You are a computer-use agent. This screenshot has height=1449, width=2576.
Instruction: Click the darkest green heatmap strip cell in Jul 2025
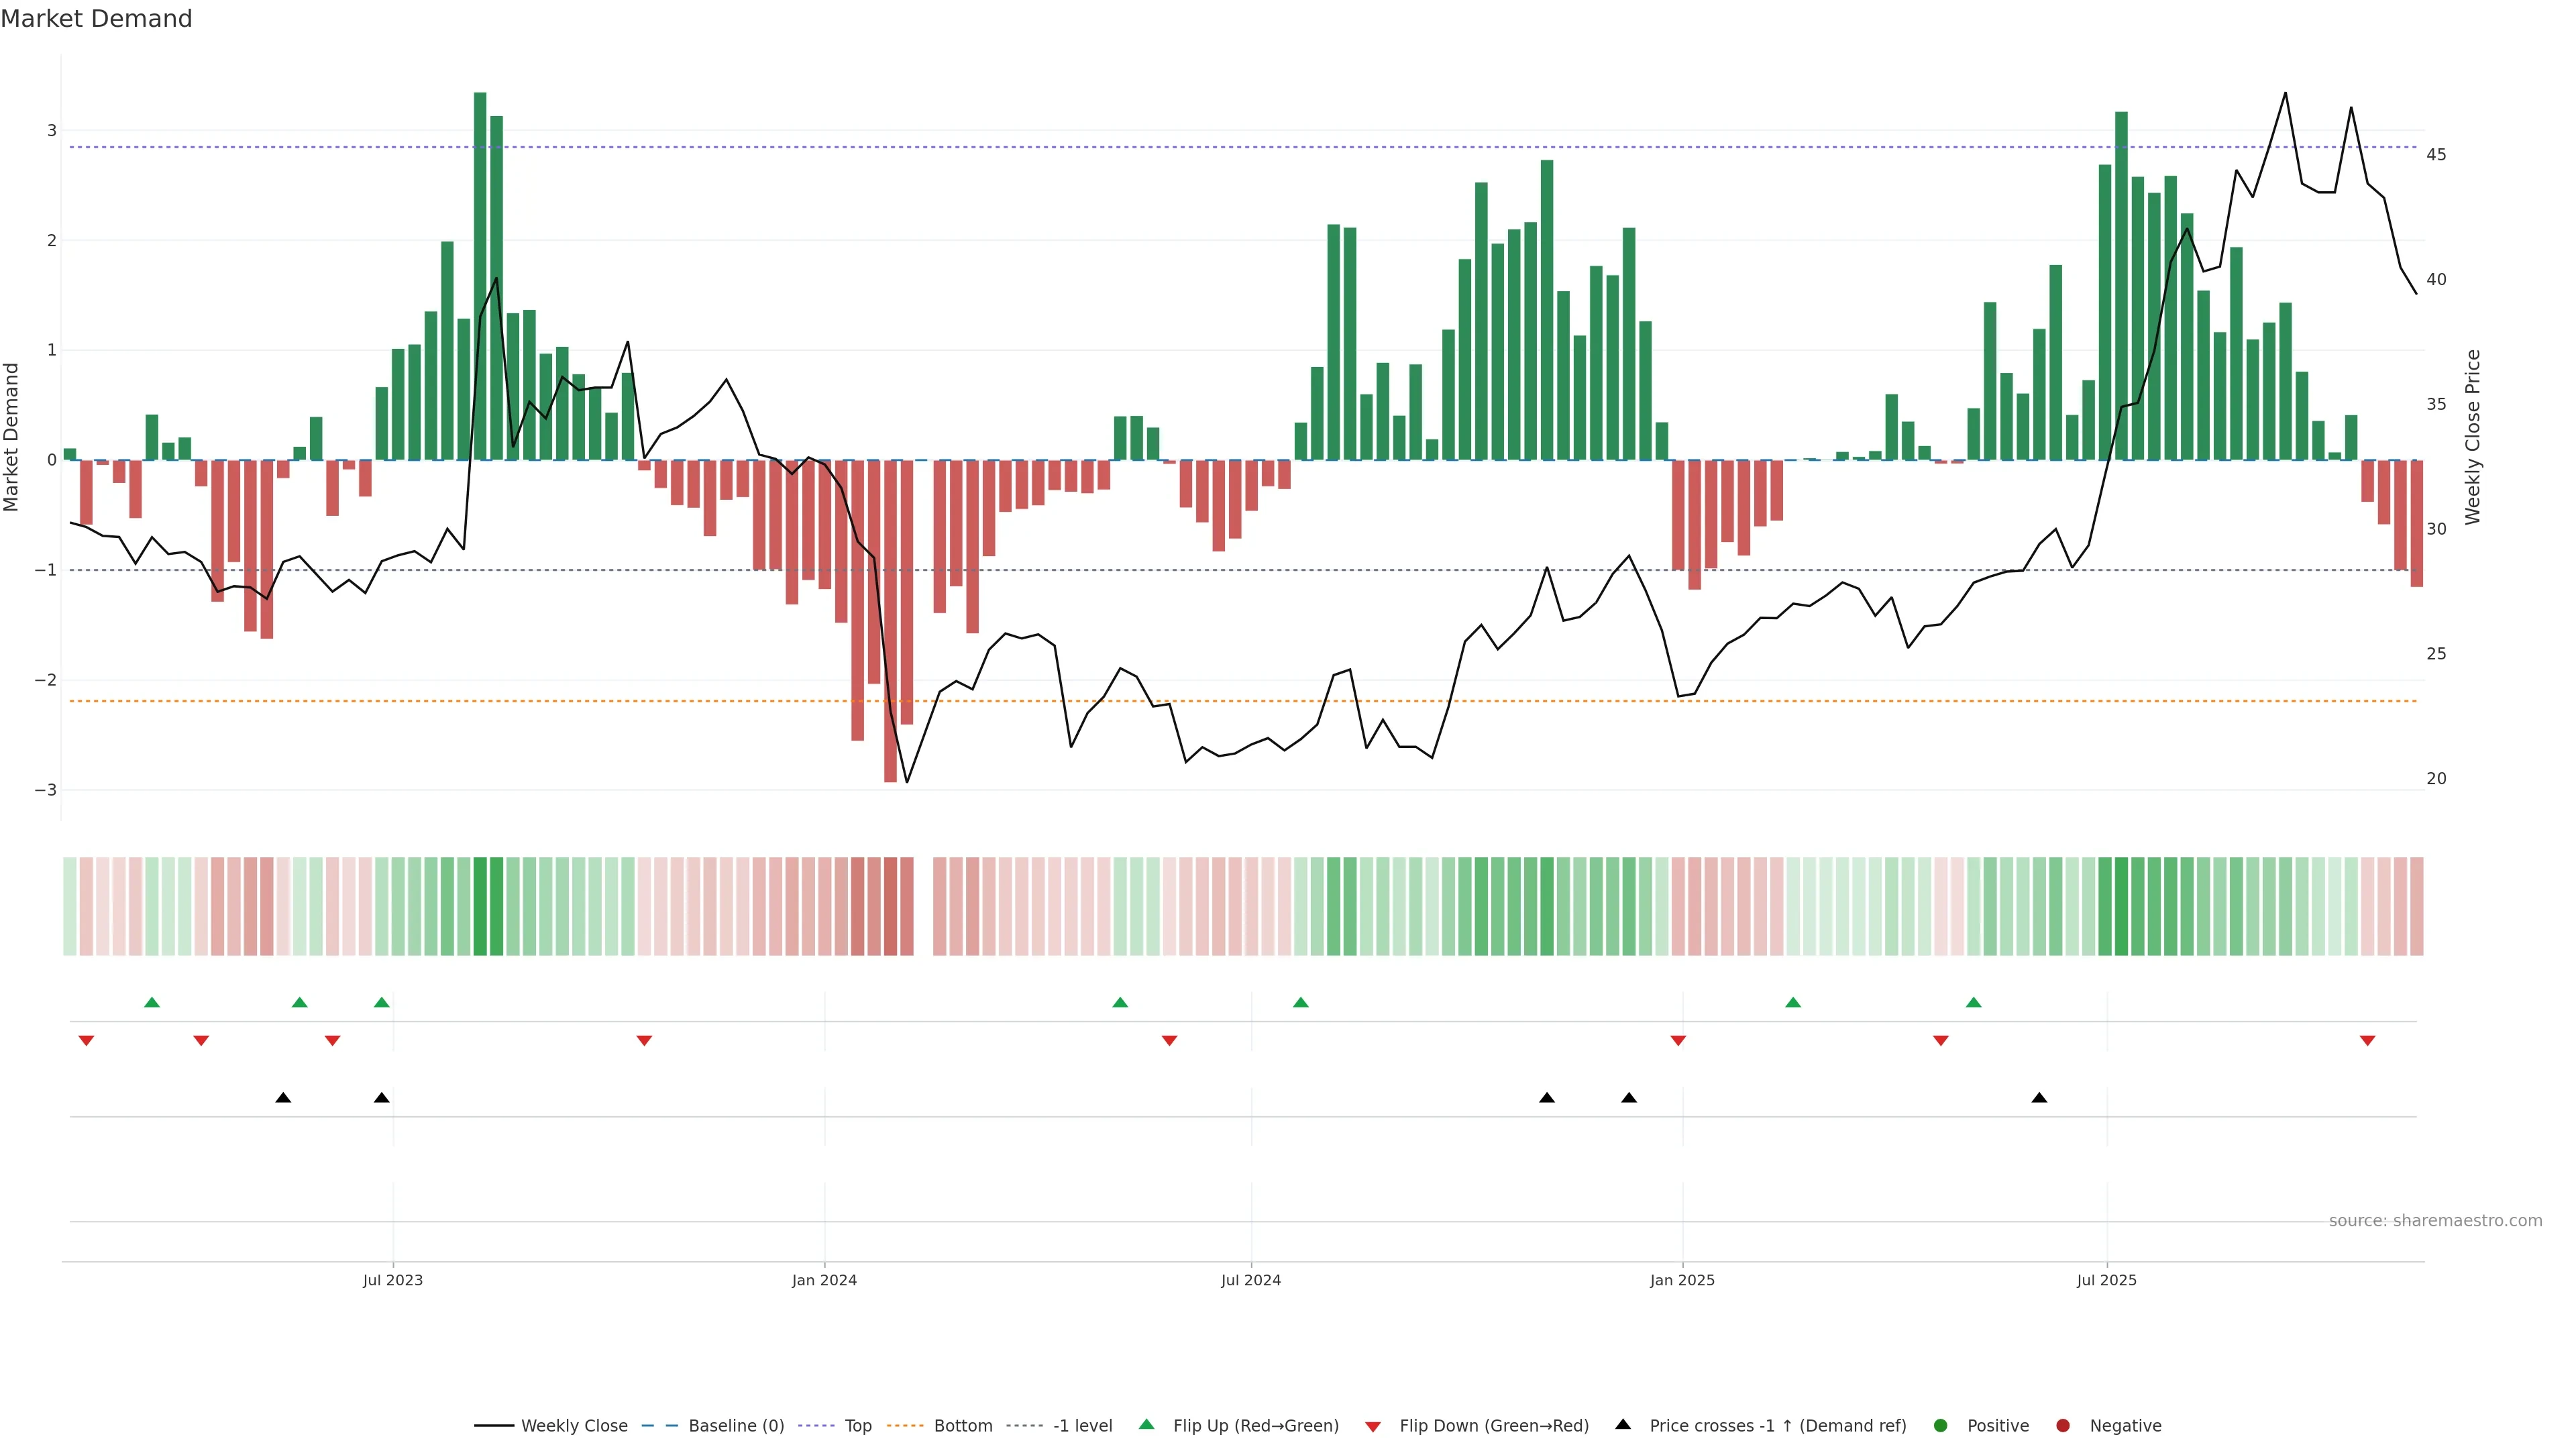click(2121, 906)
